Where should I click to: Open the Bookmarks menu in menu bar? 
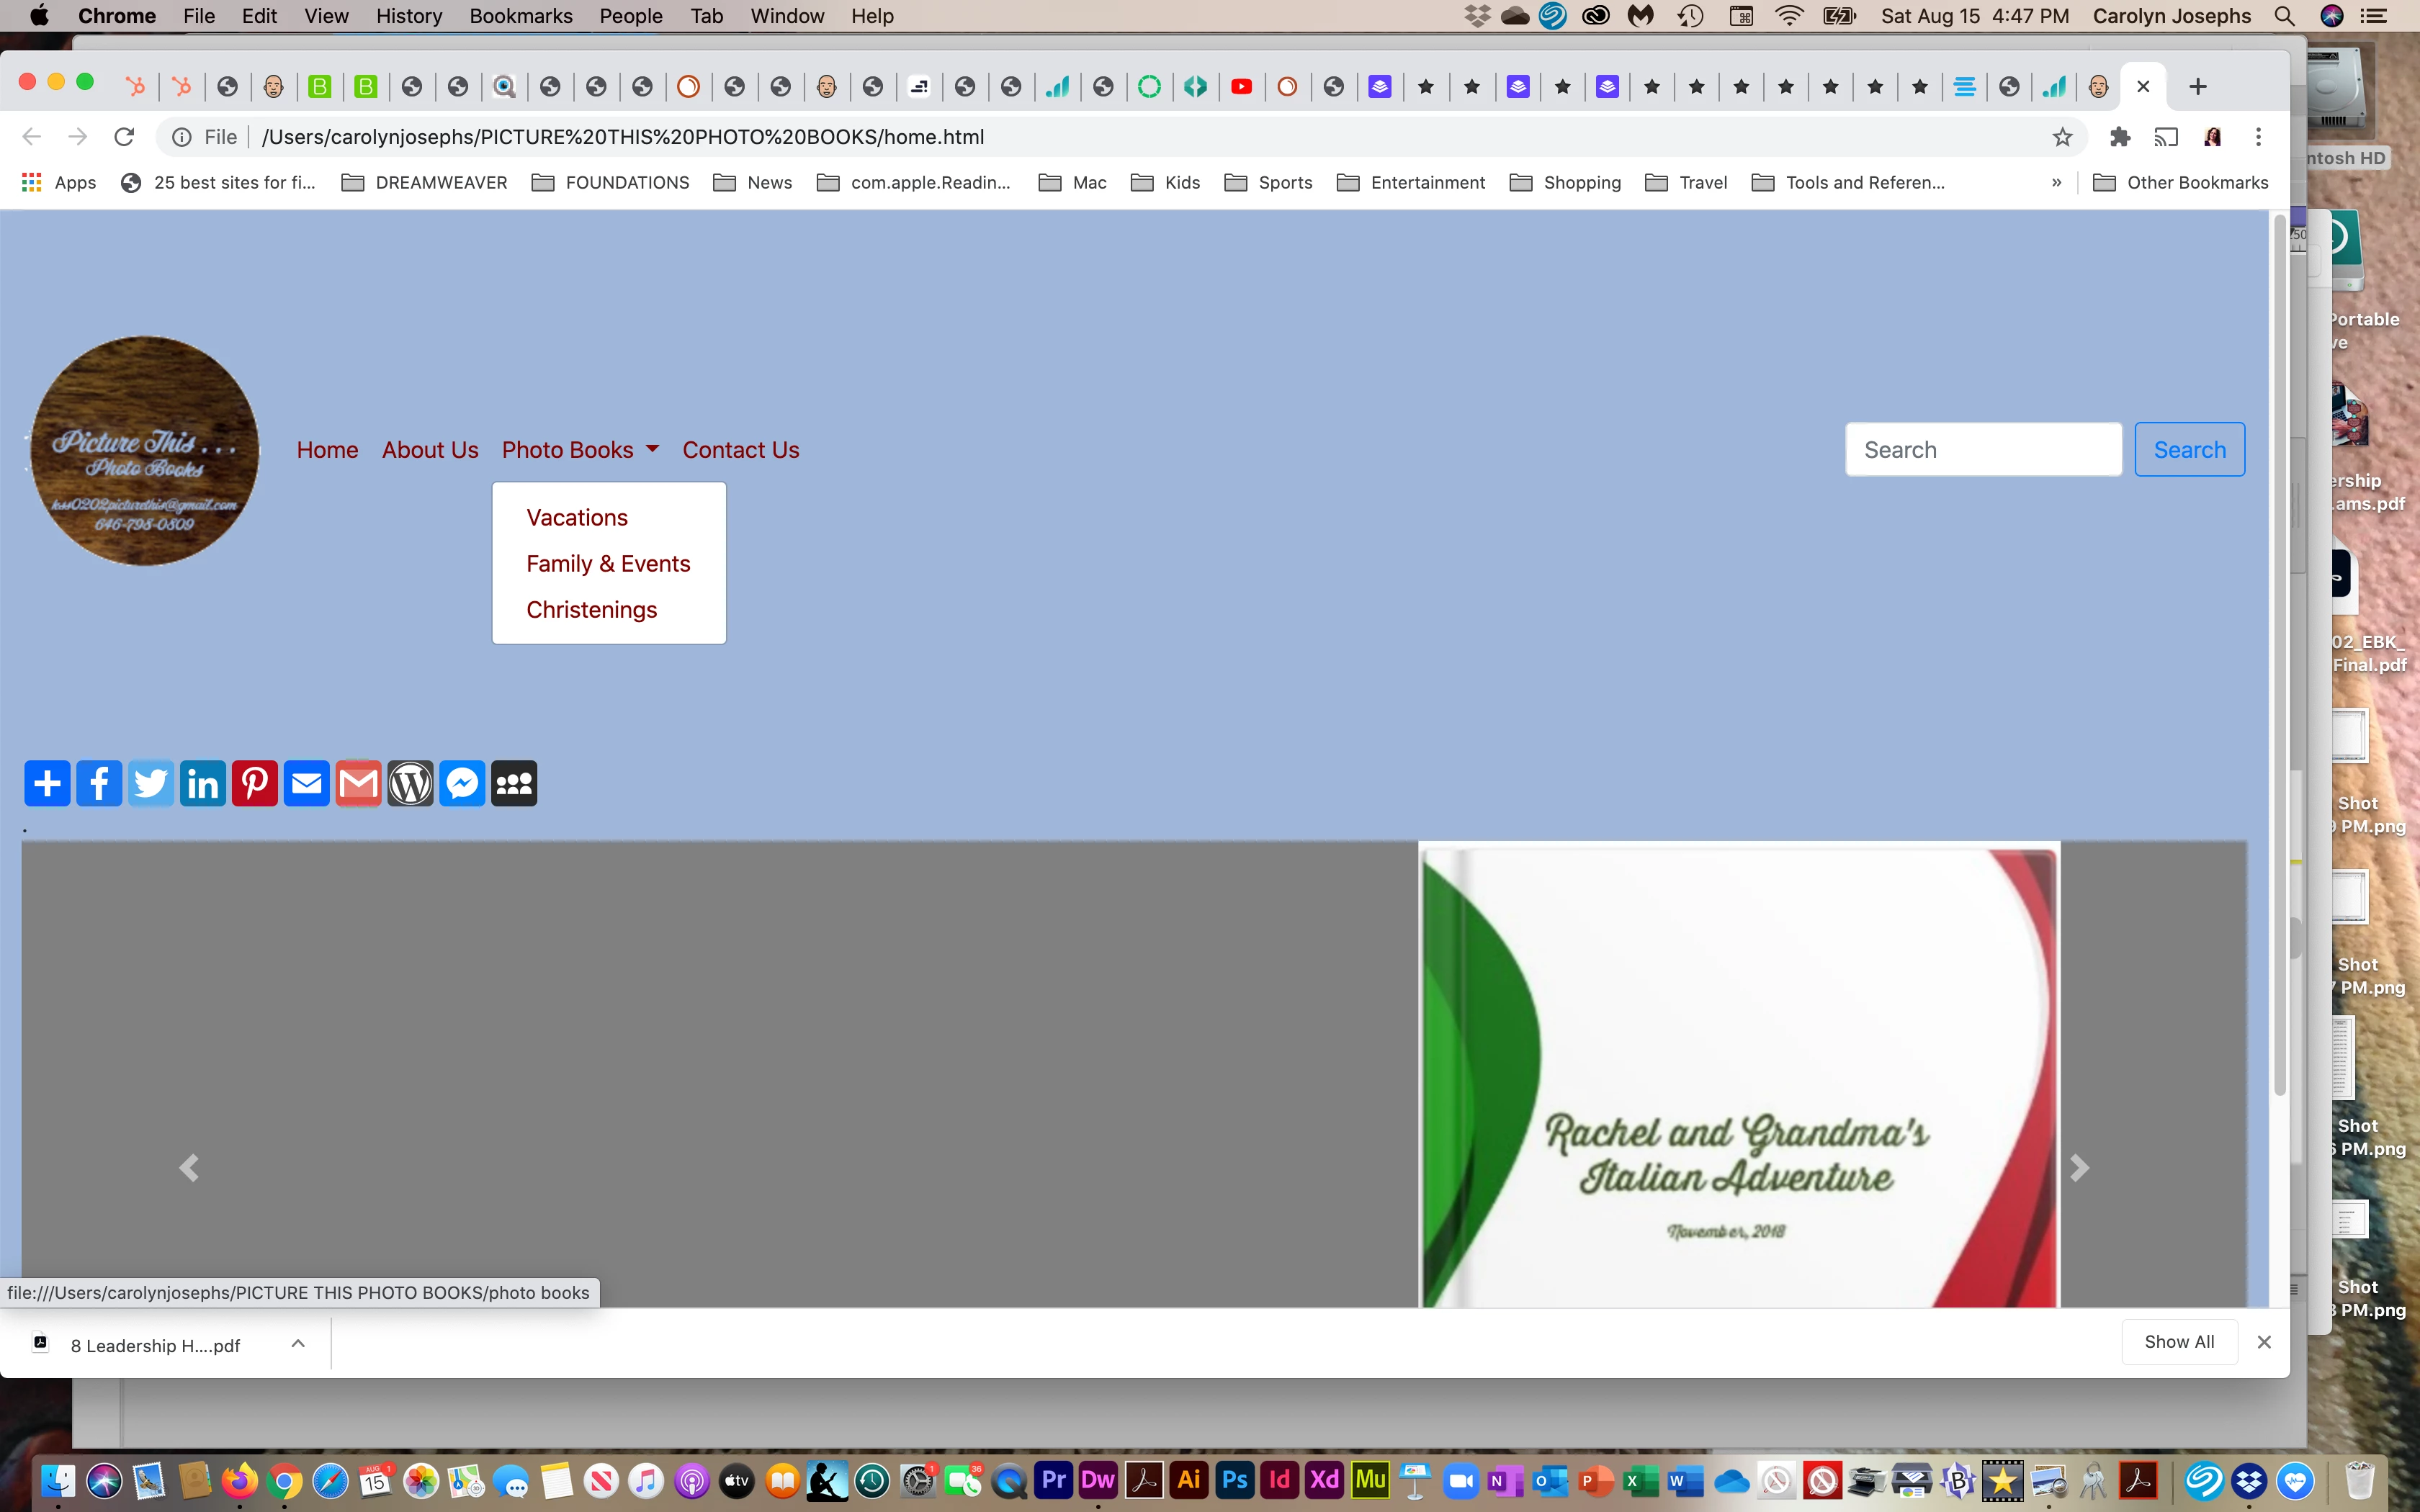pos(521,16)
